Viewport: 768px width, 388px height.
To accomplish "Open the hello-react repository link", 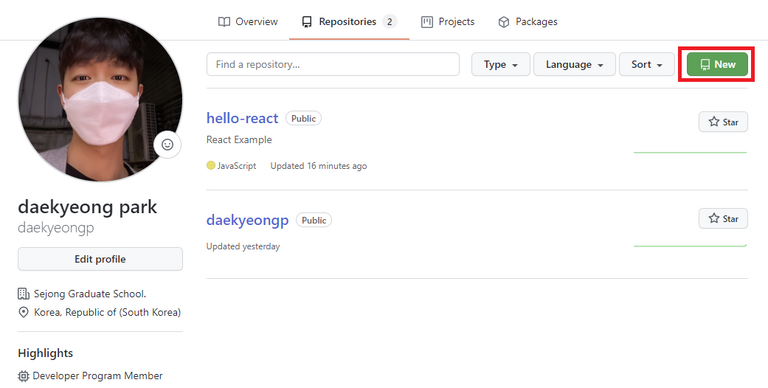I will (x=242, y=118).
